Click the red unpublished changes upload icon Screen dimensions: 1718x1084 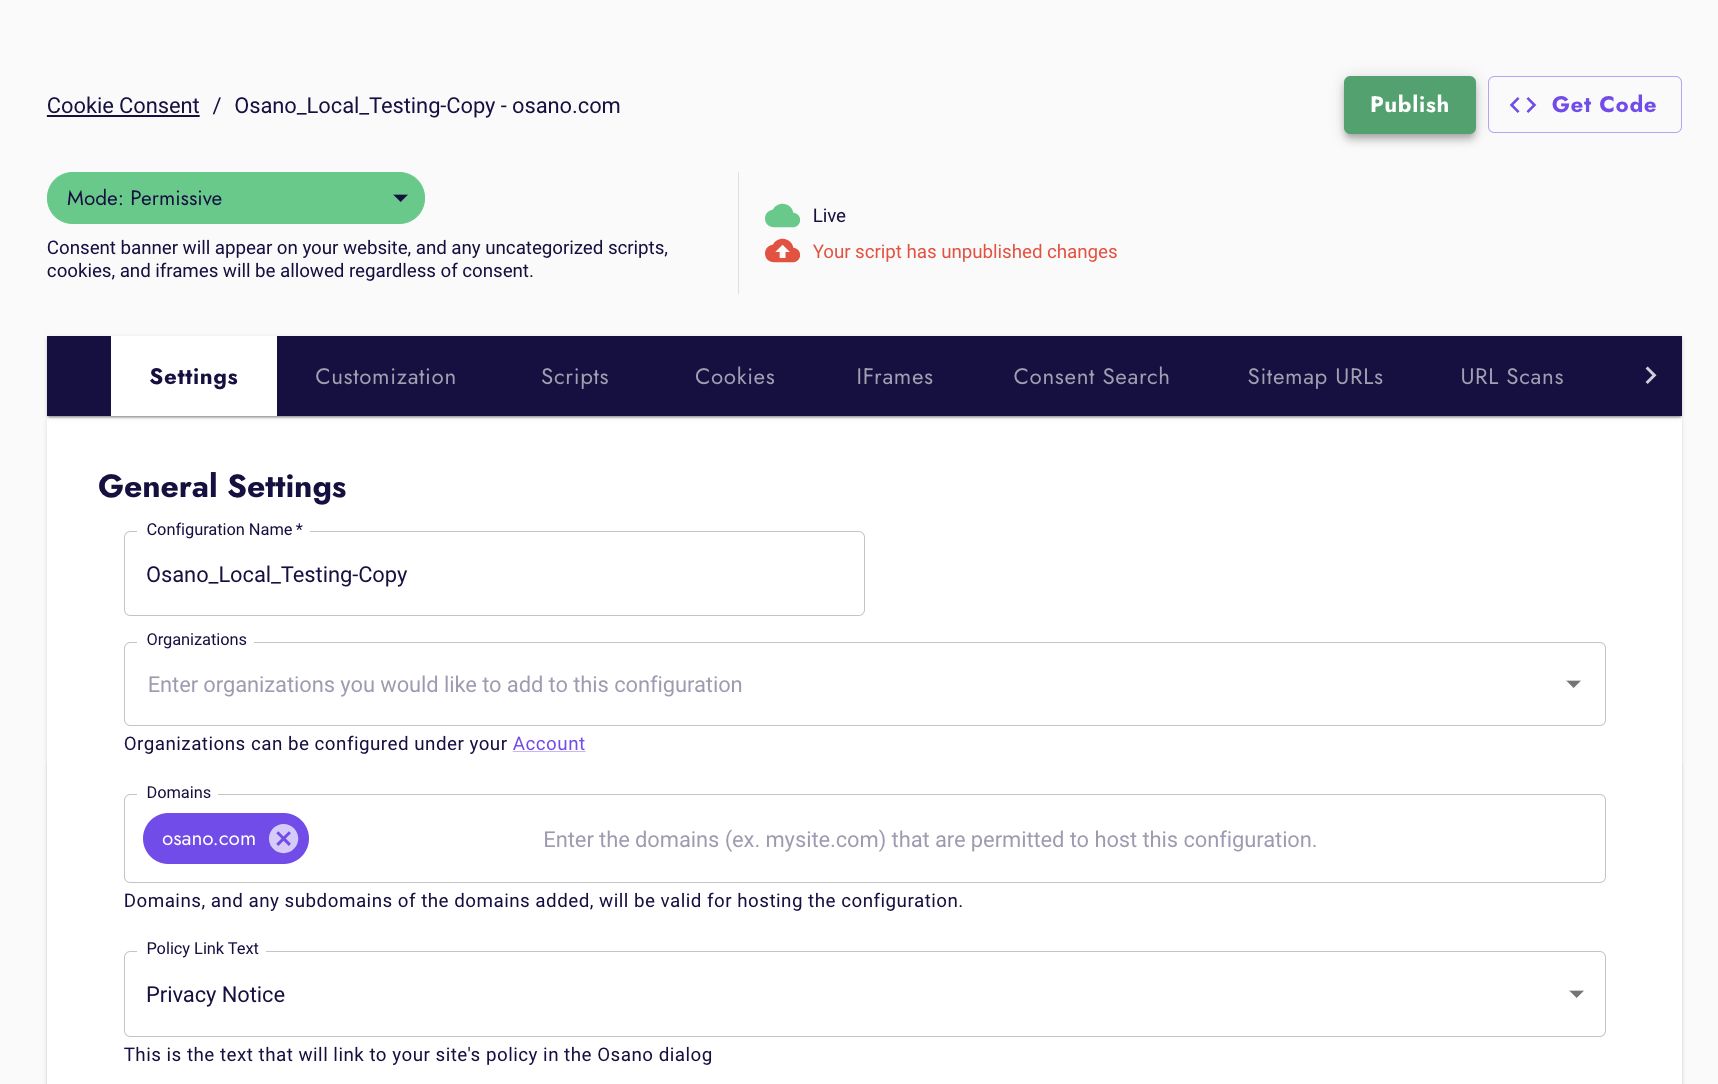pyautogui.click(x=782, y=251)
